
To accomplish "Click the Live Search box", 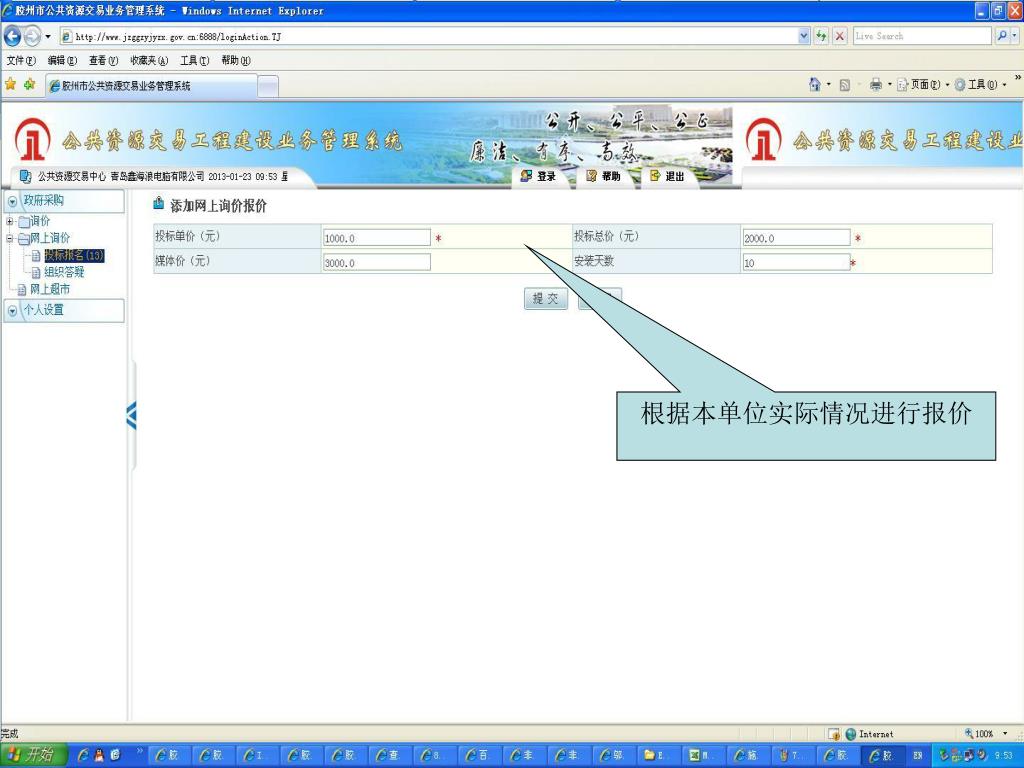I will click(921, 36).
